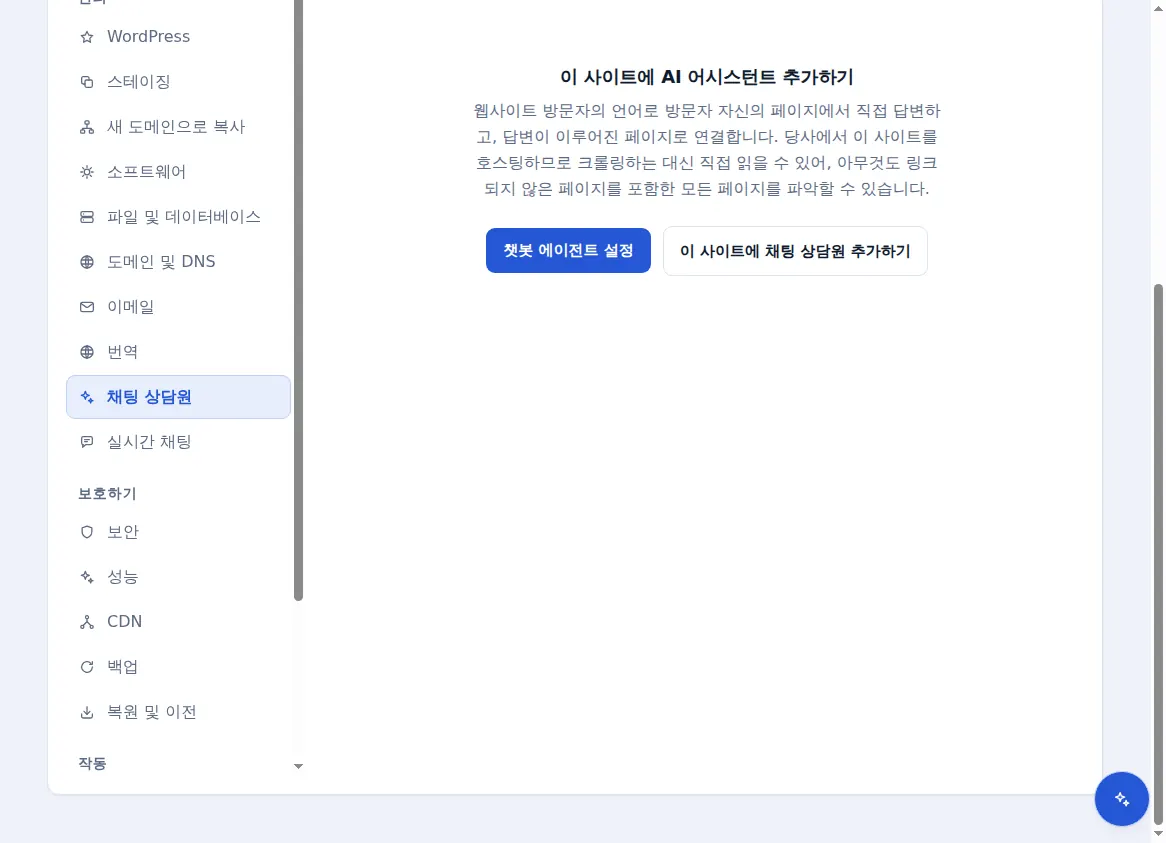Screen dimensions: 1166x843
Task: Click the 번역 globe icon
Action: 87,352
